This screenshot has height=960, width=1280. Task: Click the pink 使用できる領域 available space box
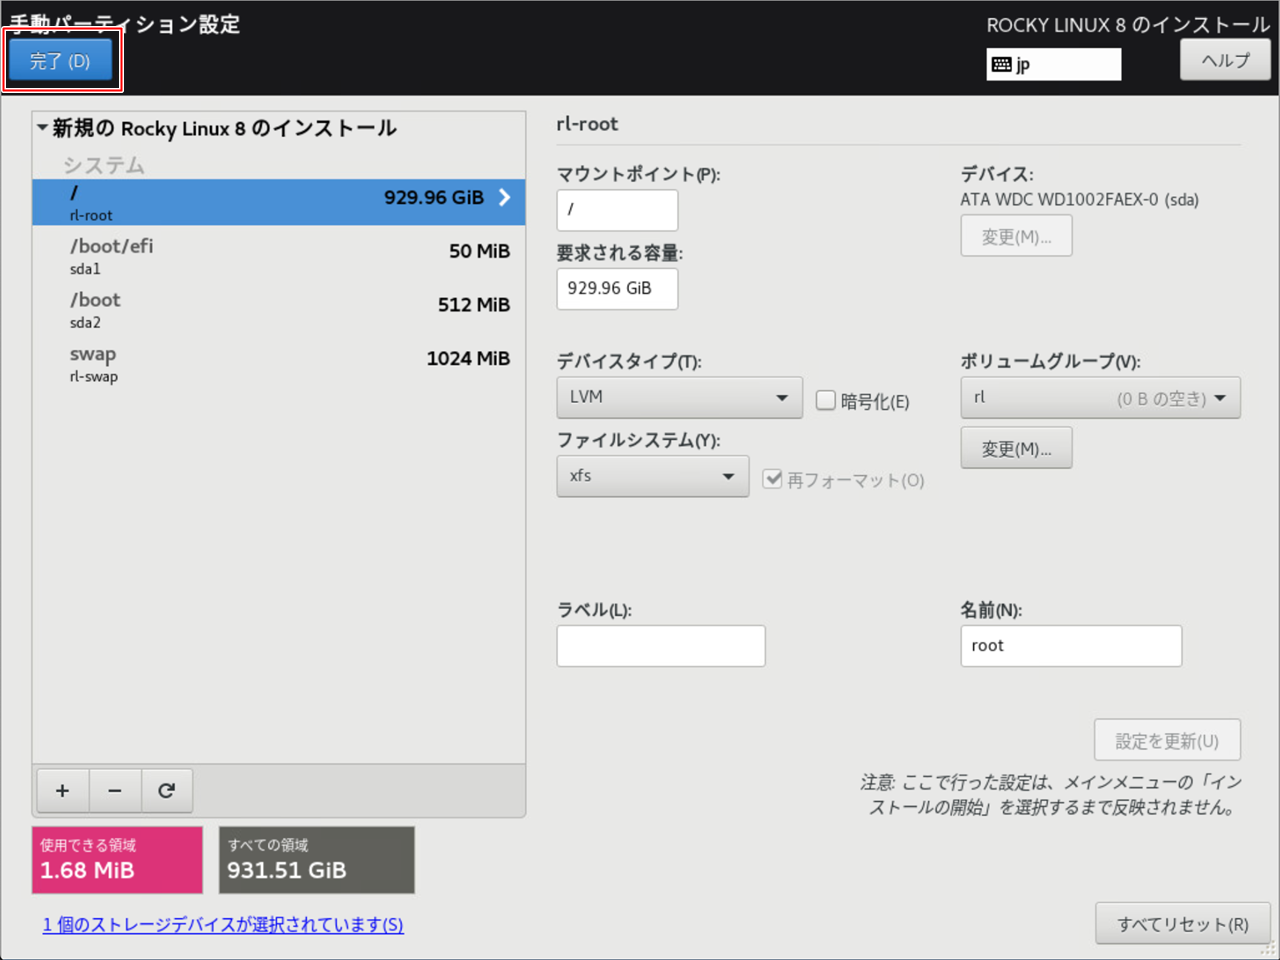[x=117, y=860]
